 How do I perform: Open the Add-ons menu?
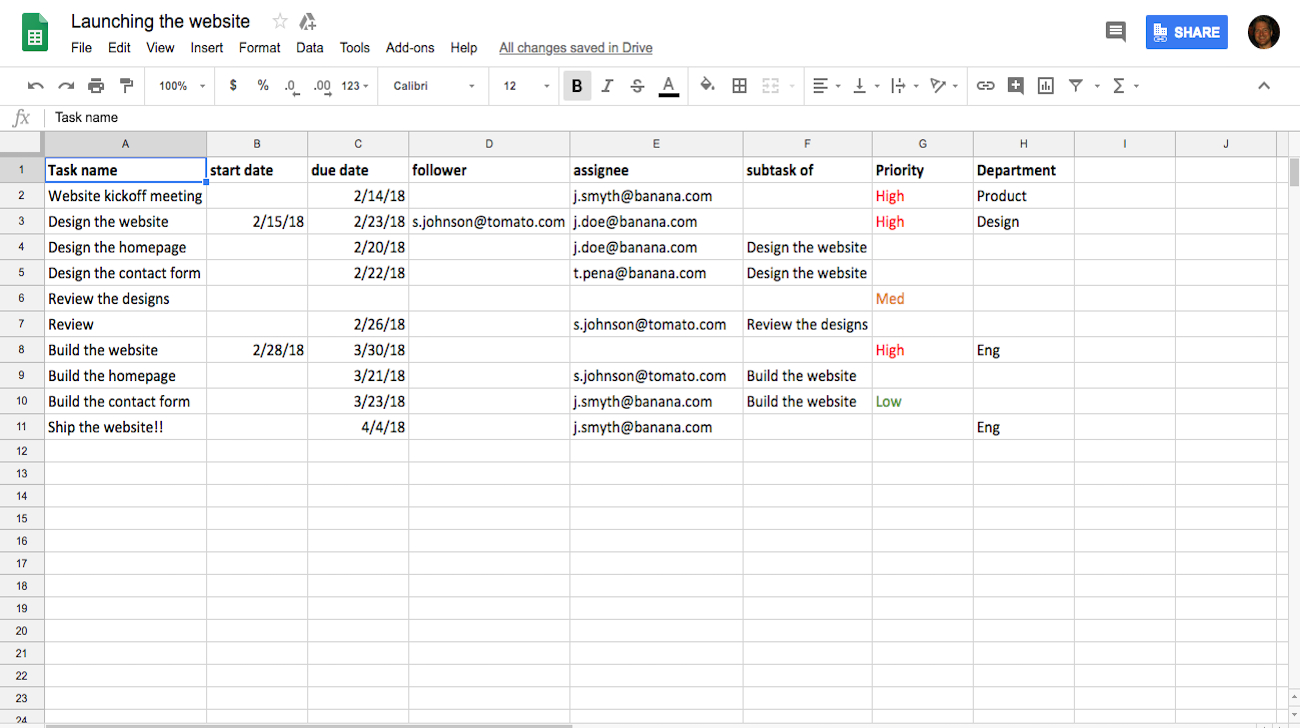[410, 47]
